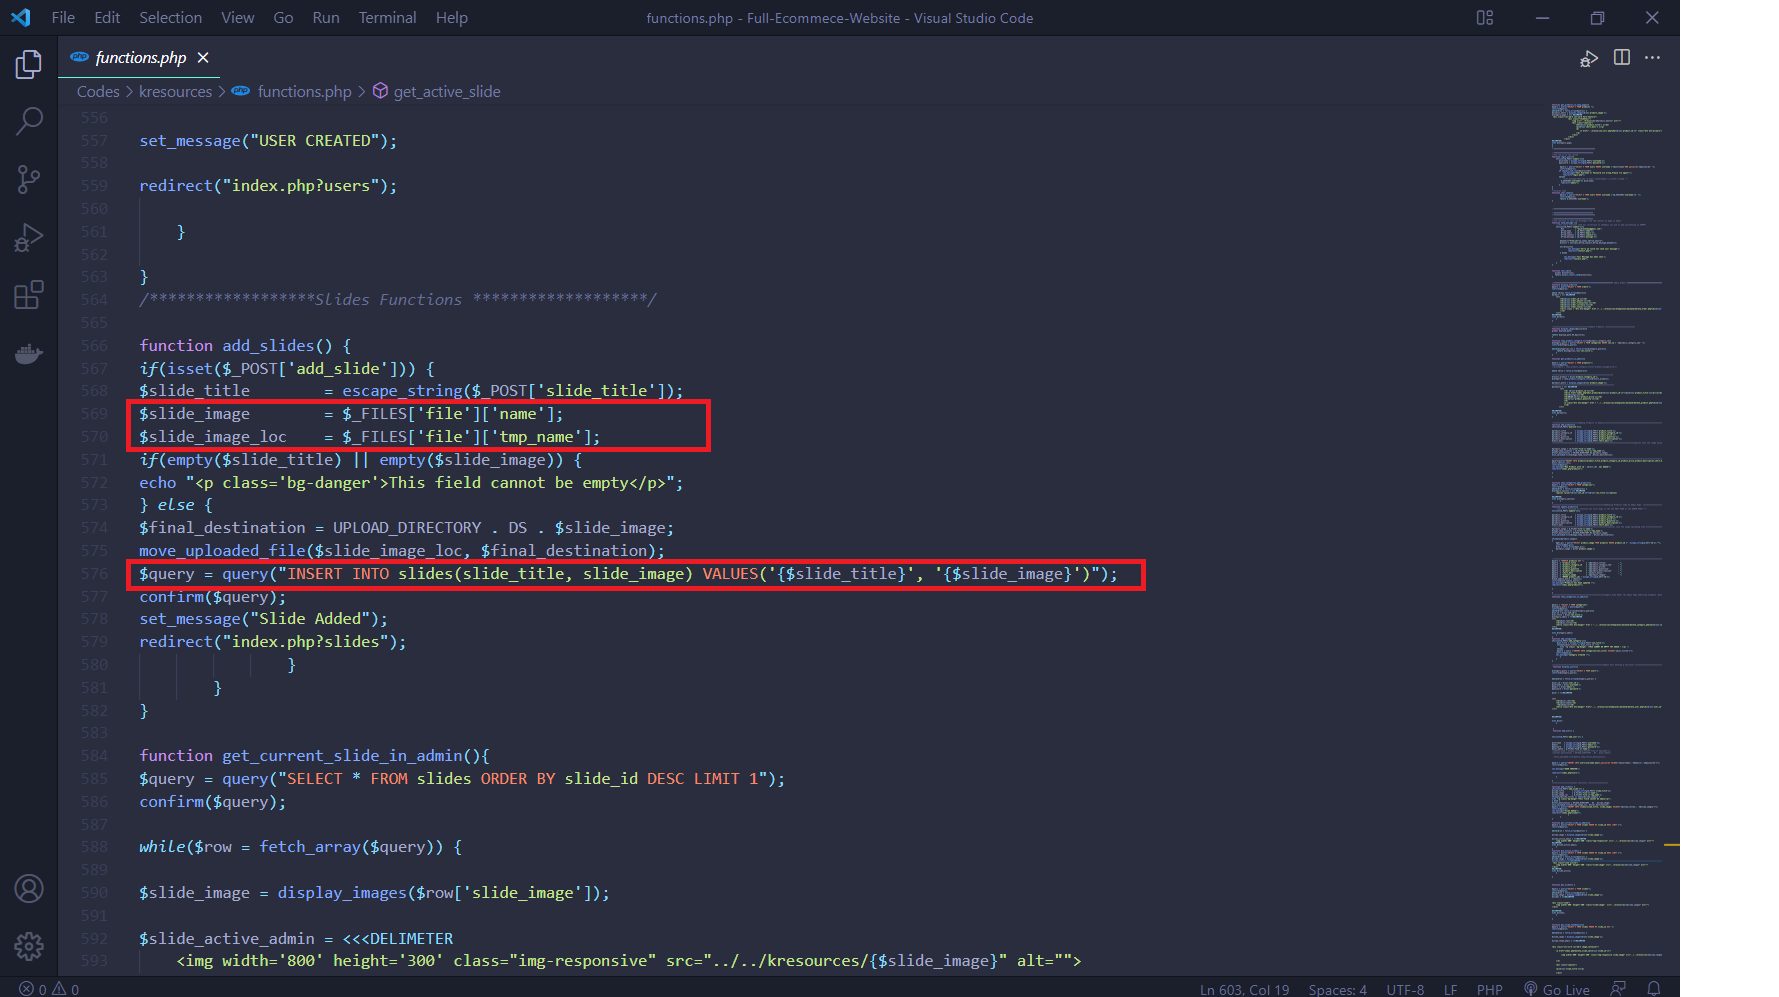Click the $slide_active_admin DELIMETER line
The height and width of the screenshot is (997, 1779).
(x=296, y=939)
